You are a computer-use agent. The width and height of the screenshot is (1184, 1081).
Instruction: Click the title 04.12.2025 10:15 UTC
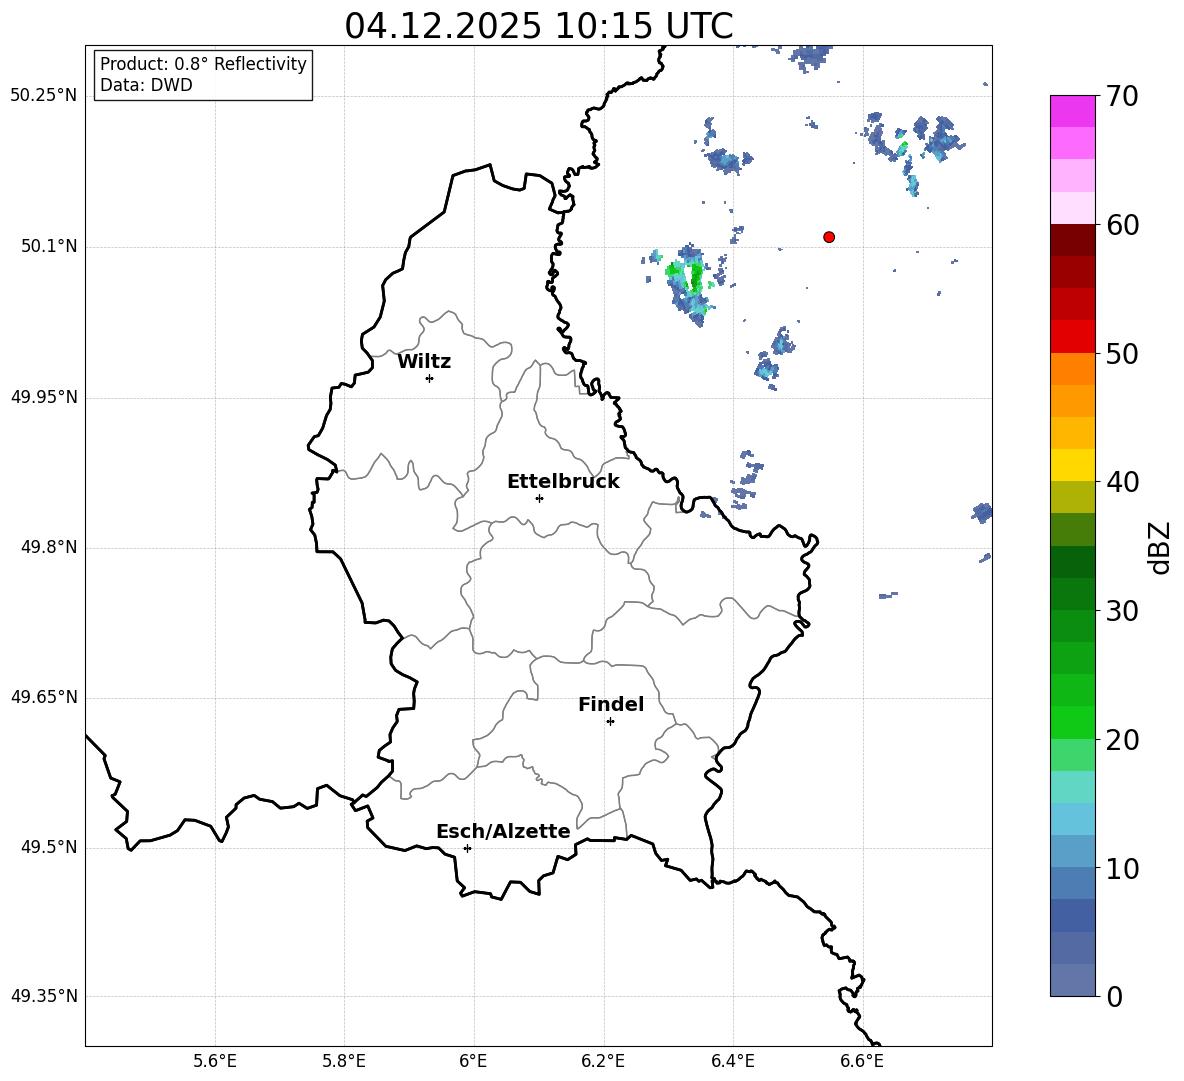click(538, 26)
